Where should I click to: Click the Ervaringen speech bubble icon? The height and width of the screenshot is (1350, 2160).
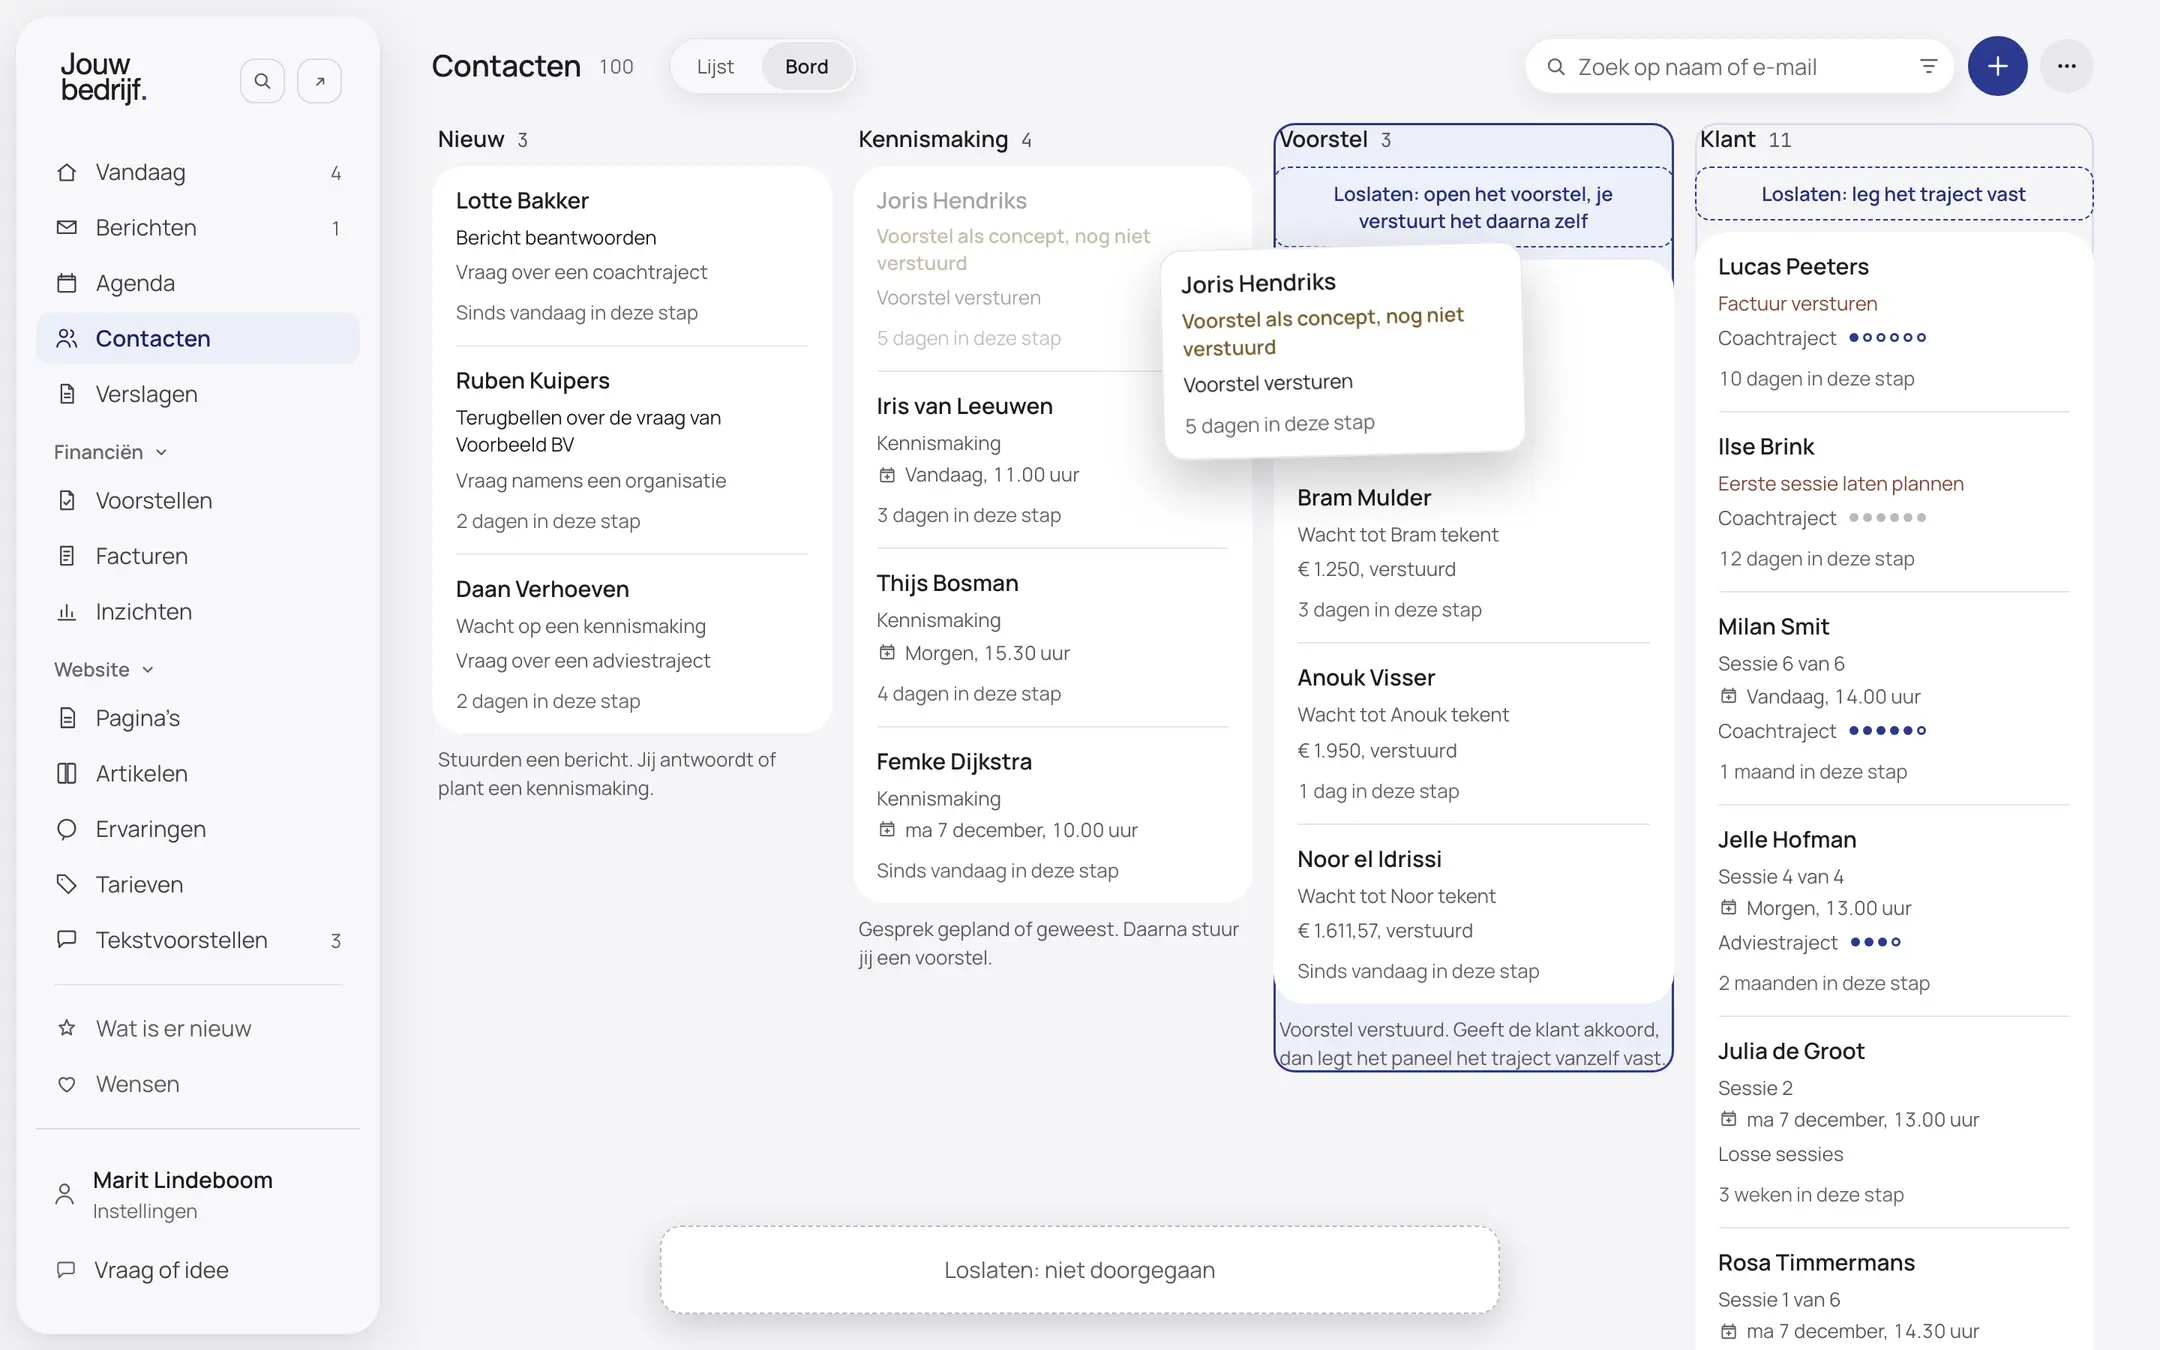click(x=67, y=829)
